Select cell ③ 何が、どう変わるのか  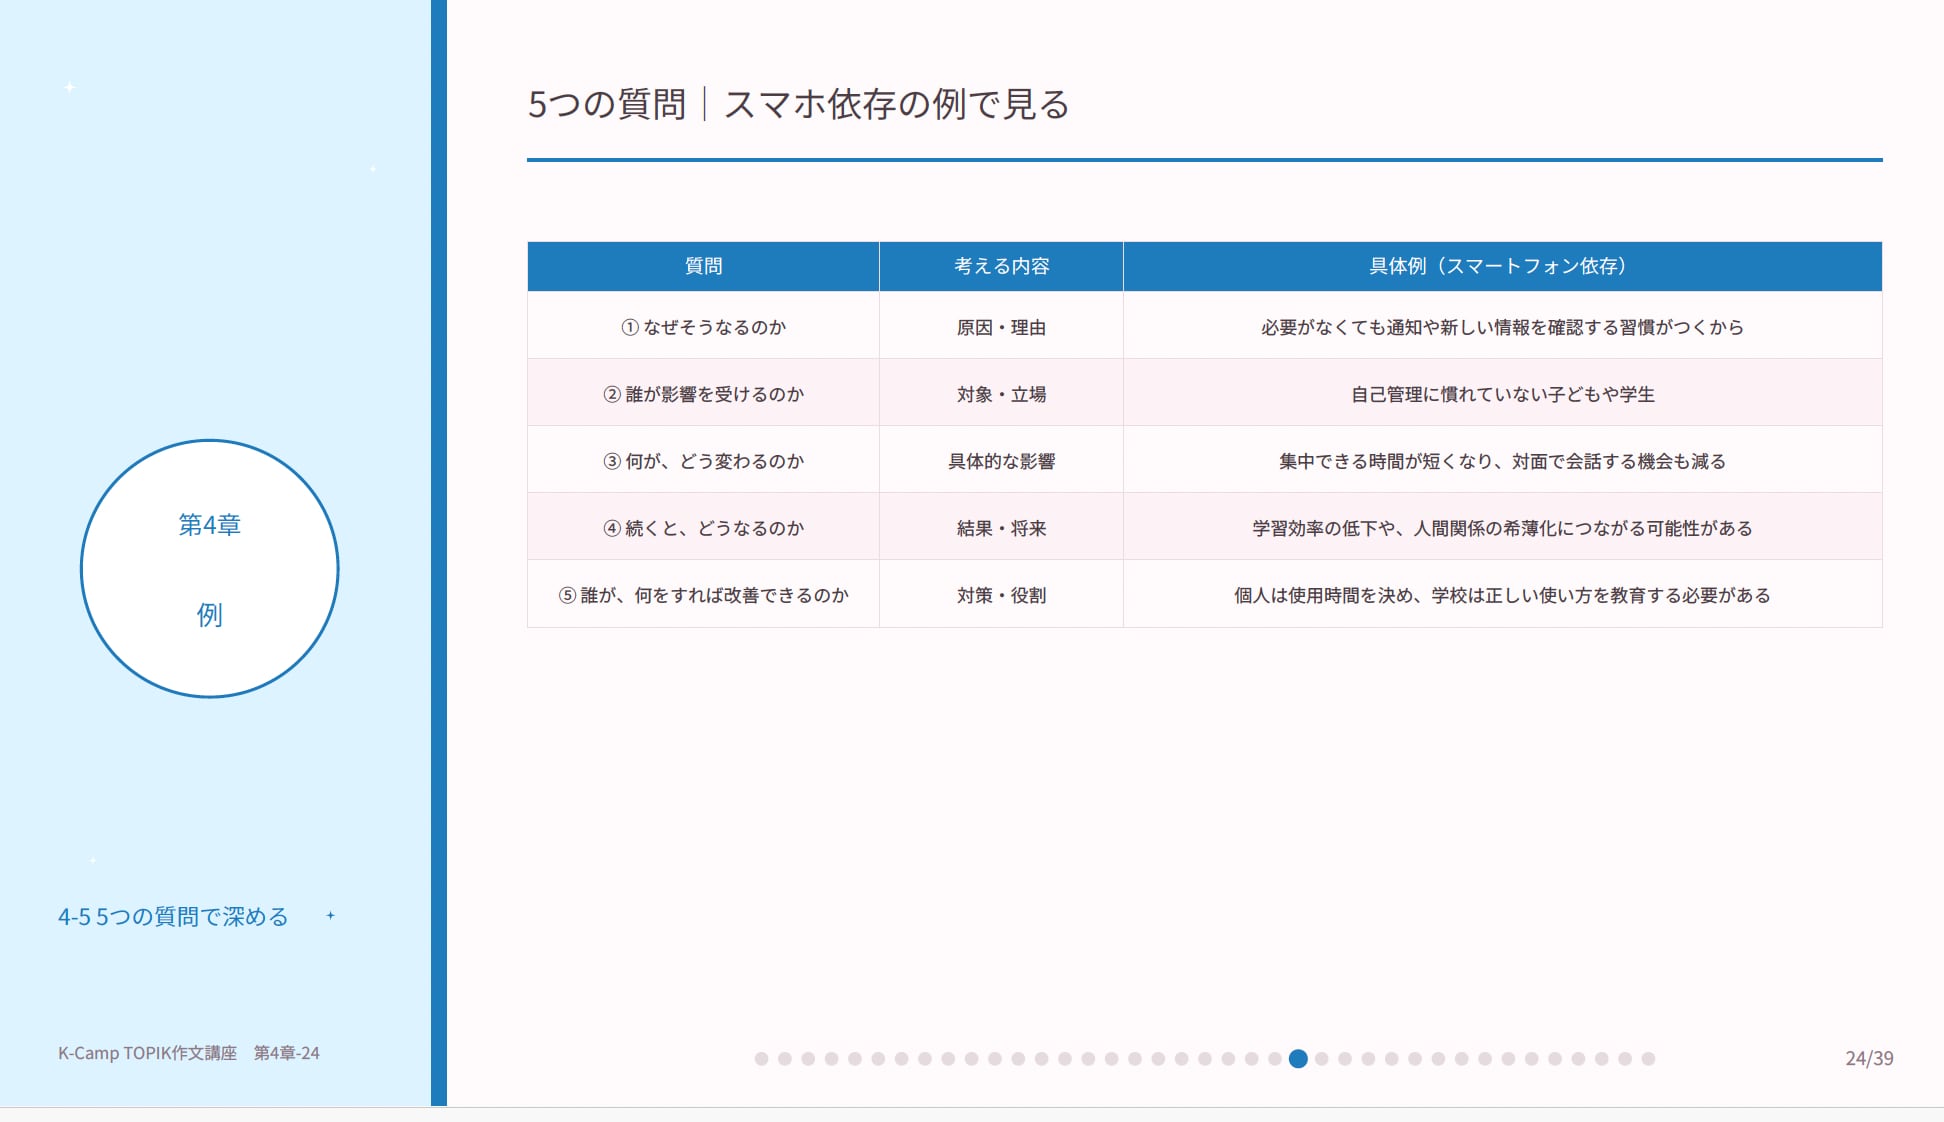[703, 461]
